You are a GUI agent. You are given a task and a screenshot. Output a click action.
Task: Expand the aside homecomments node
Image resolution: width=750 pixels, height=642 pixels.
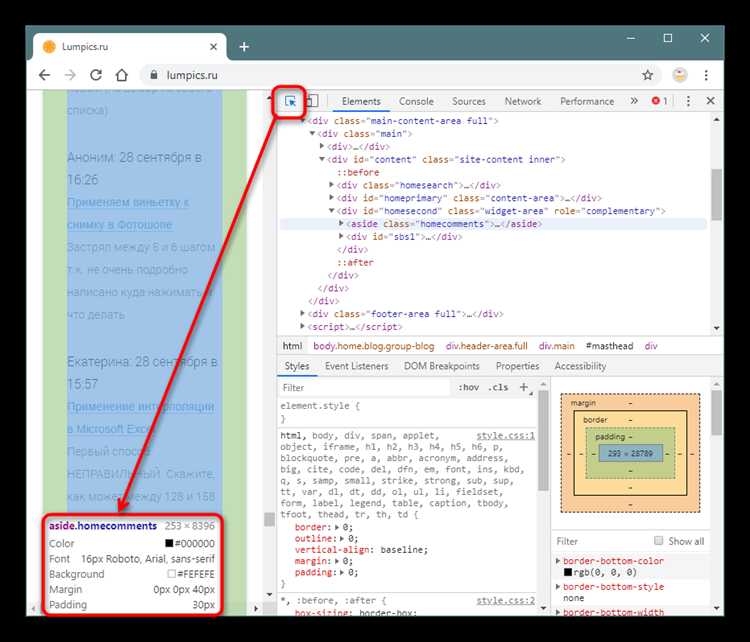[342, 225]
